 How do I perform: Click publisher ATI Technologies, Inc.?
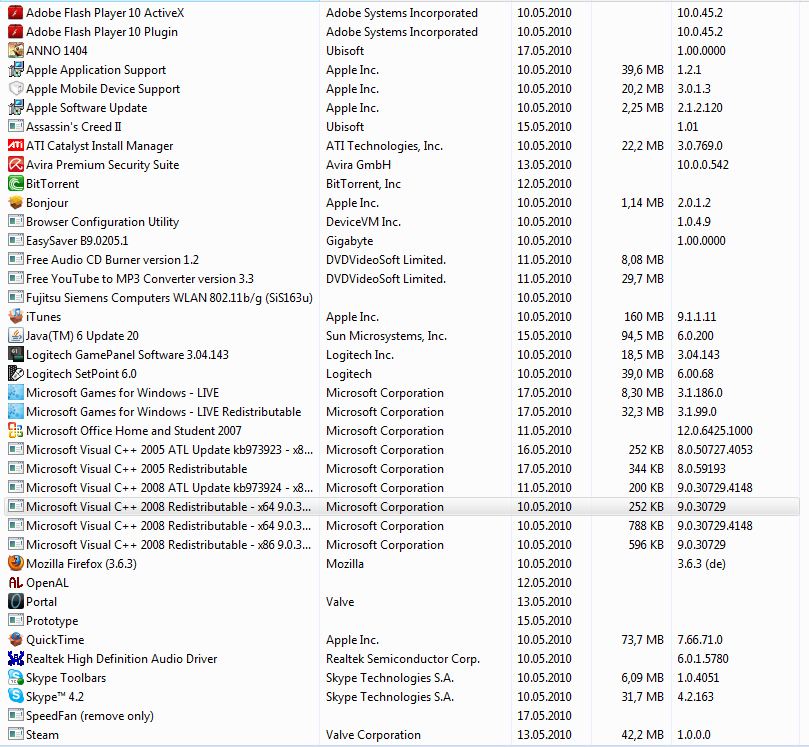click(x=384, y=146)
